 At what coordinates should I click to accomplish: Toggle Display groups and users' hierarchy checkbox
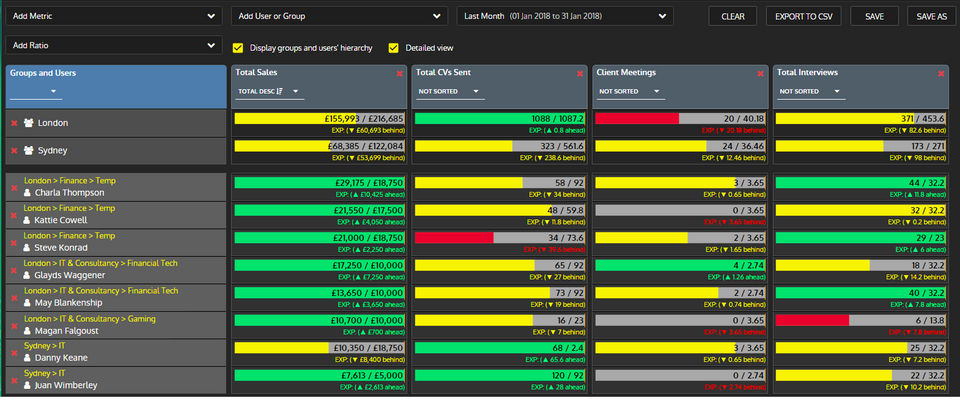[238, 48]
